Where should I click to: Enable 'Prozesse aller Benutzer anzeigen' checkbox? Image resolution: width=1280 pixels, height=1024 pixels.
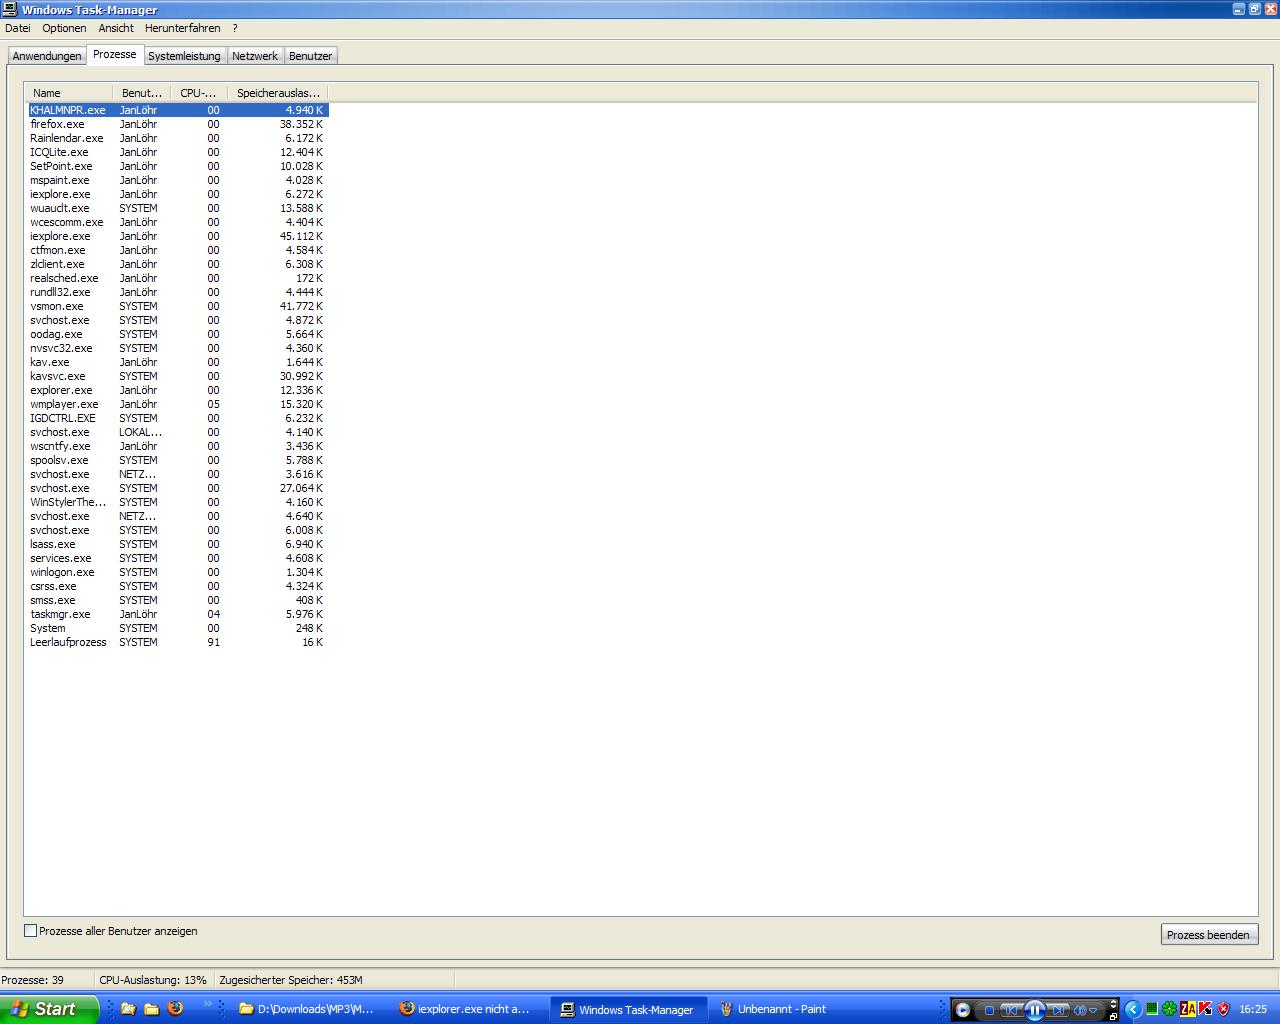pos(31,931)
